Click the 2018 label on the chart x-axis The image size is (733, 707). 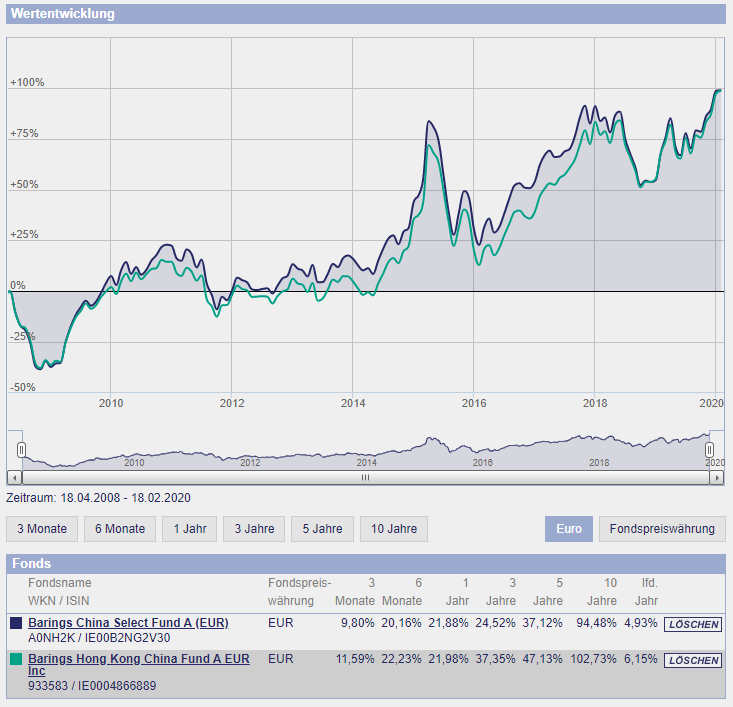(x=595, y=403)
